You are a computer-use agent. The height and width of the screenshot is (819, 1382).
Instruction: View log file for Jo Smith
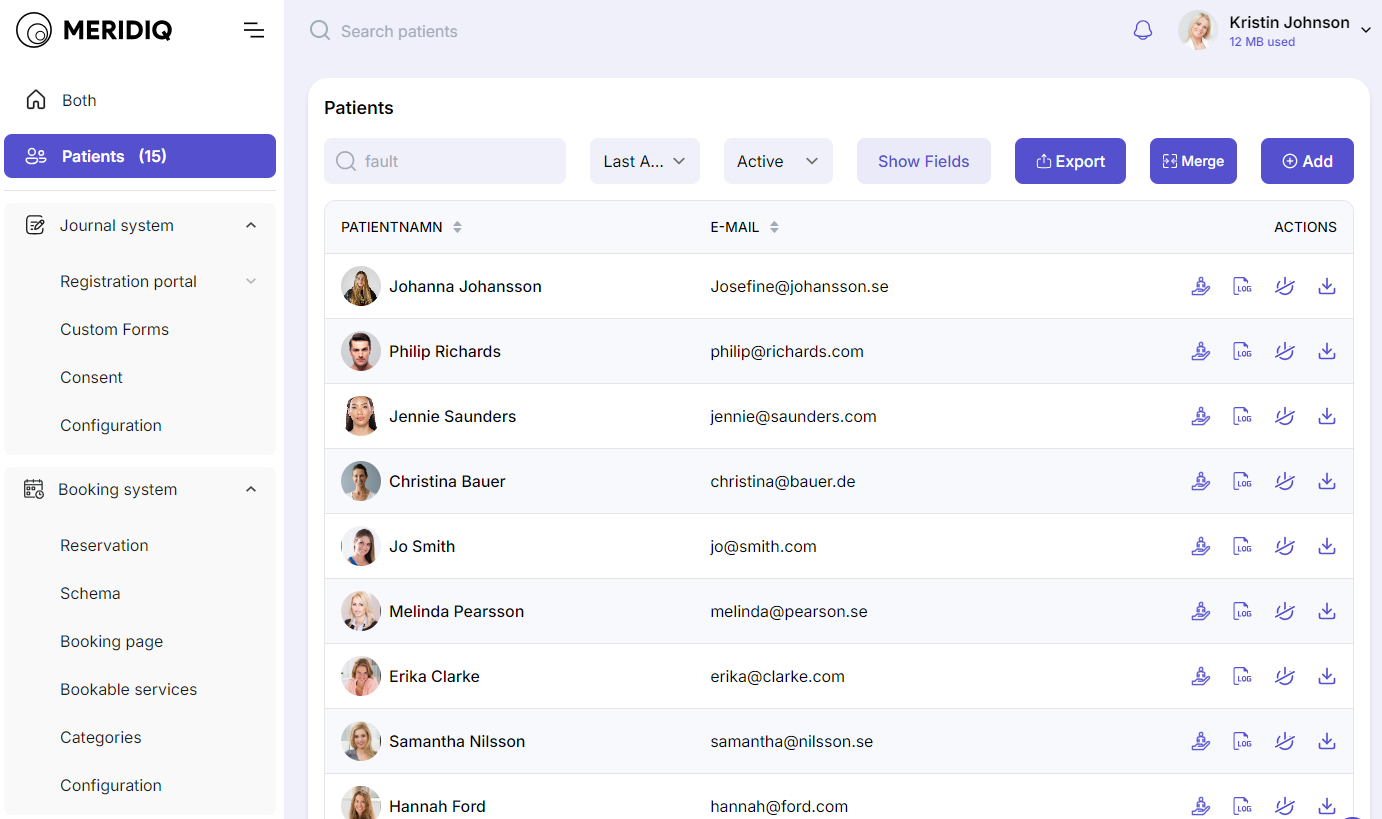click(x=1243, y=546)
